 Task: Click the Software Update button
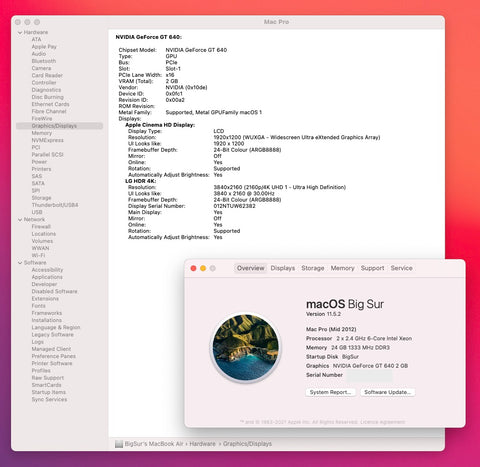pyautogui.click(x=387, y=392)
